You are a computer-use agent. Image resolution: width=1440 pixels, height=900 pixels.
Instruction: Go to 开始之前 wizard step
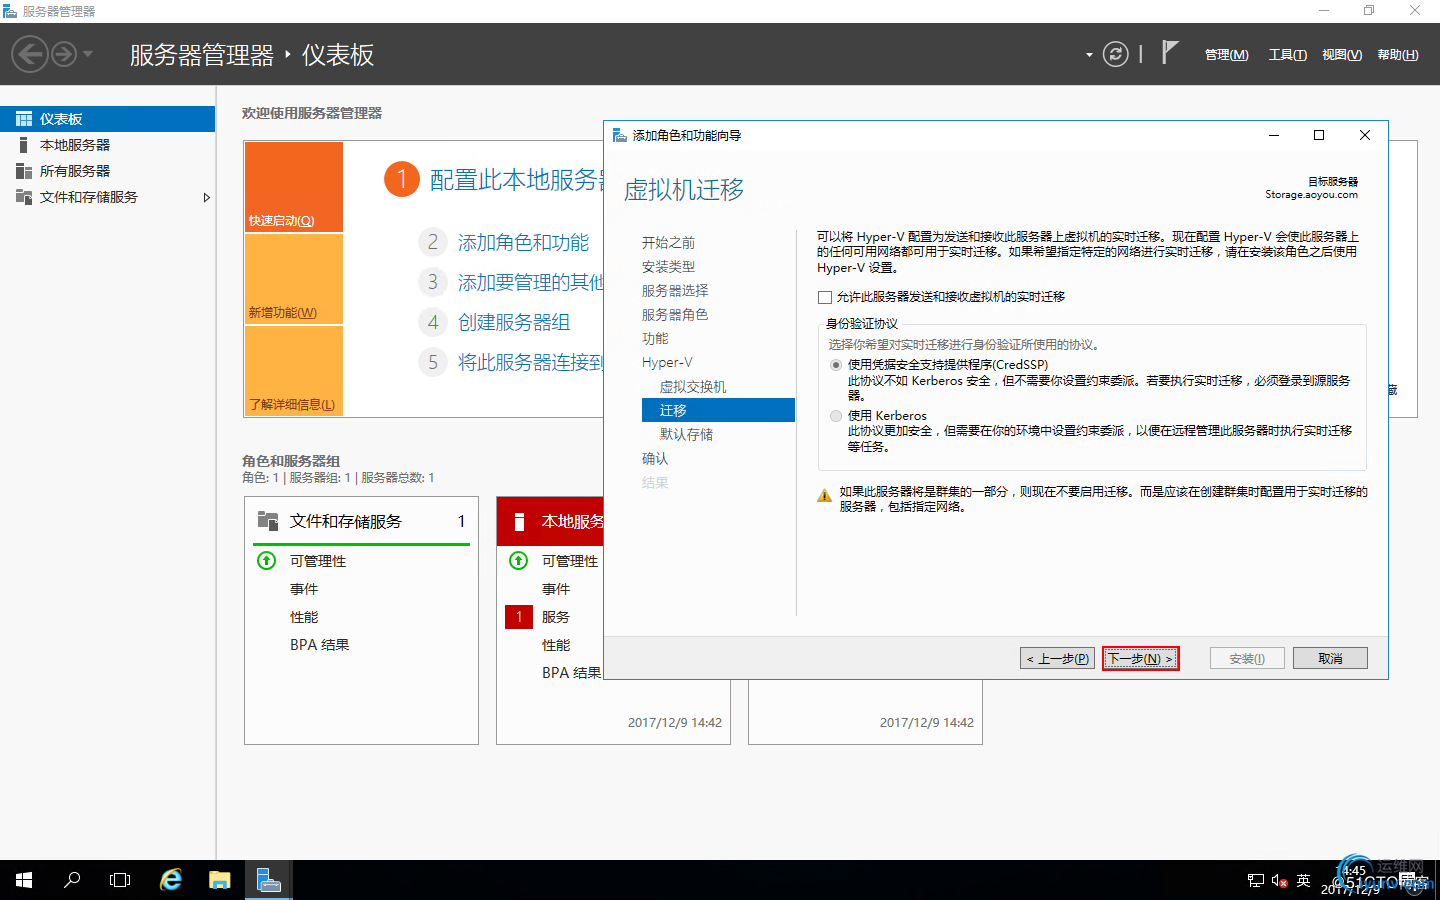(x=668, y=243)
